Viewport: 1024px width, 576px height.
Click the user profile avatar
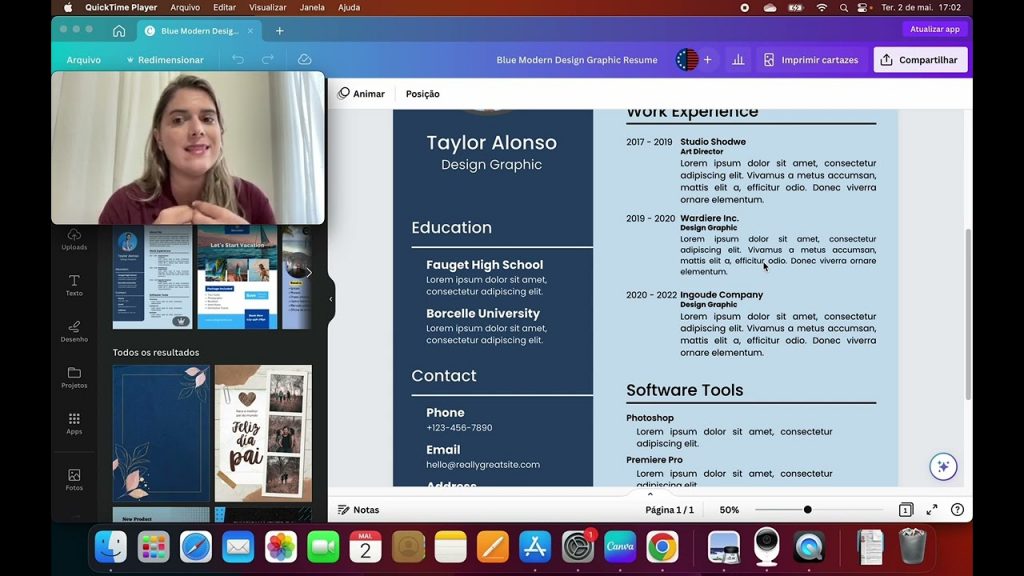pyautogui.click(x=687, y=59)
